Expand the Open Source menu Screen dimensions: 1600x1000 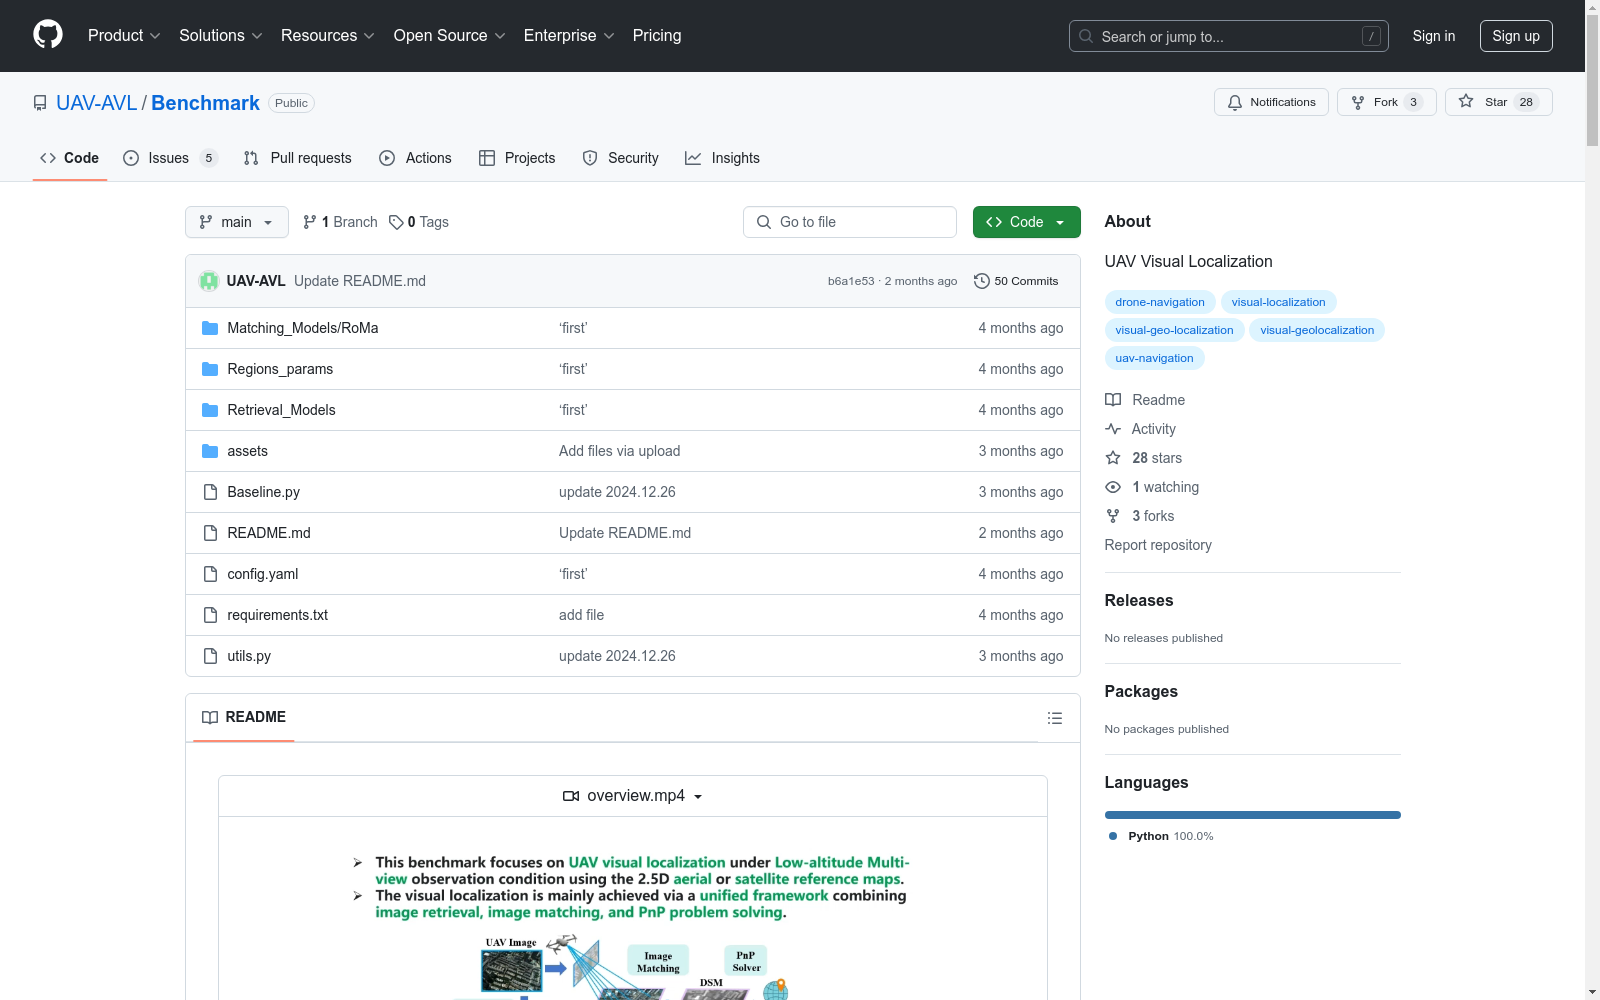click(450, 35)
